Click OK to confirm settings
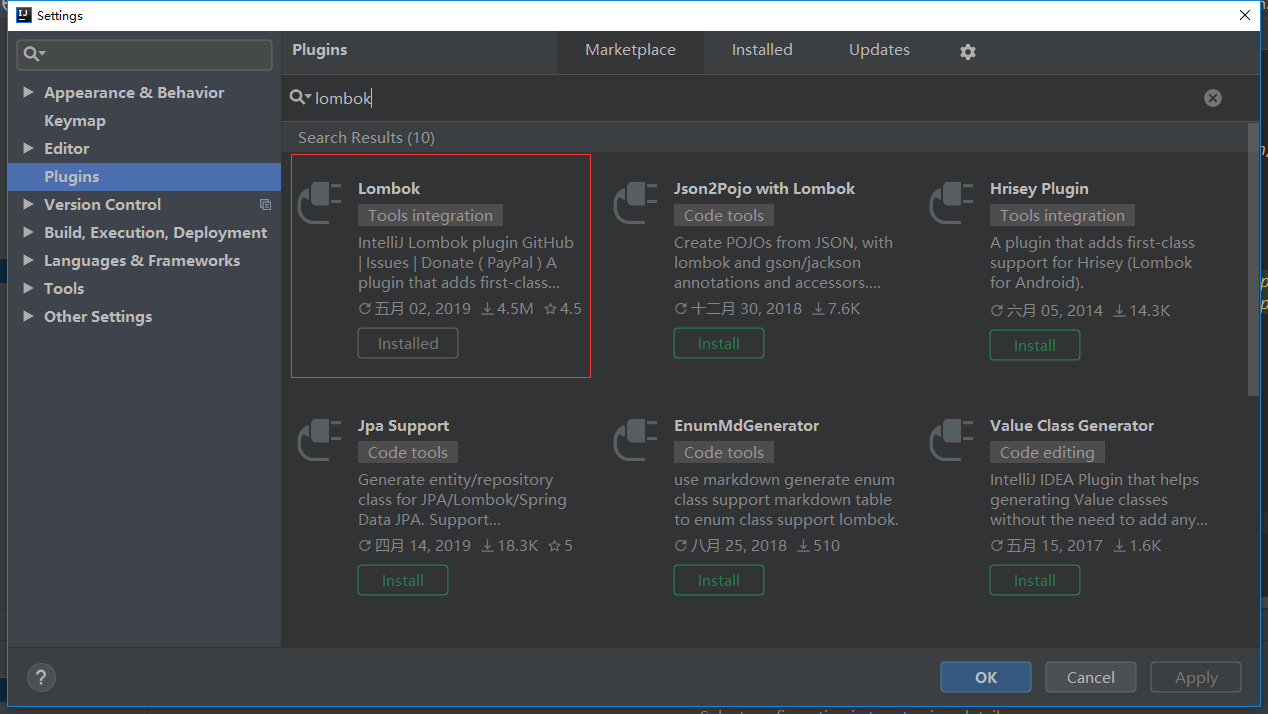Image resolution: width=1268 pixels, height=714 pixels. pyautogui.click(x=986, y=677)
